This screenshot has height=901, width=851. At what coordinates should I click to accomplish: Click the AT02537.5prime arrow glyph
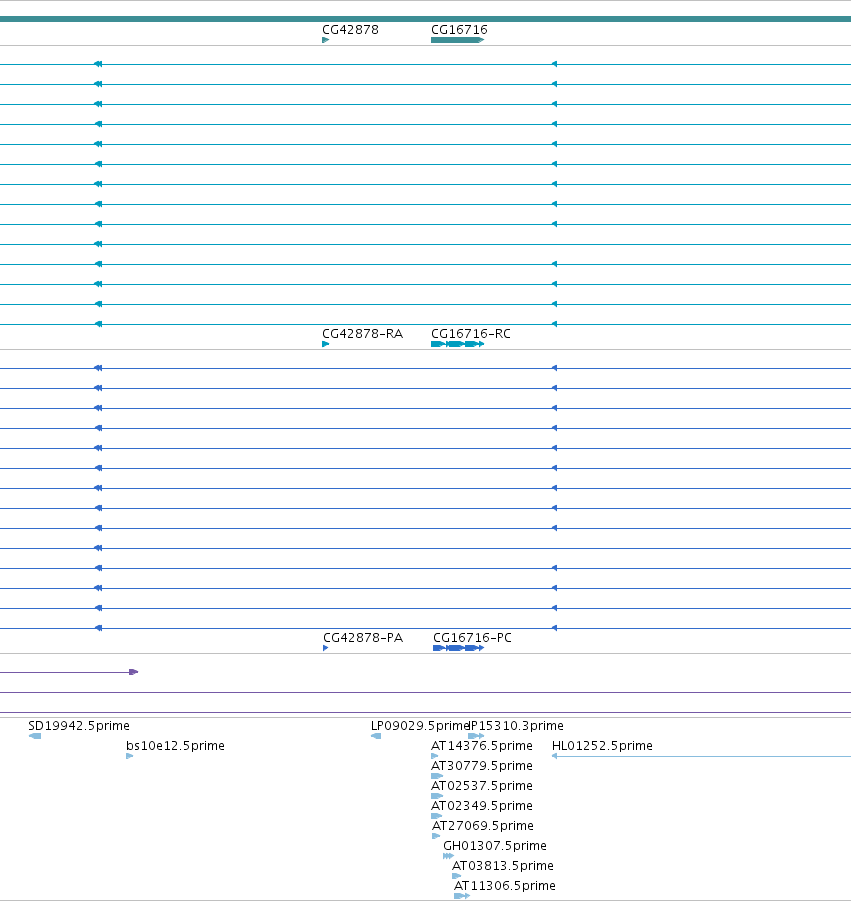pos(437,796)
